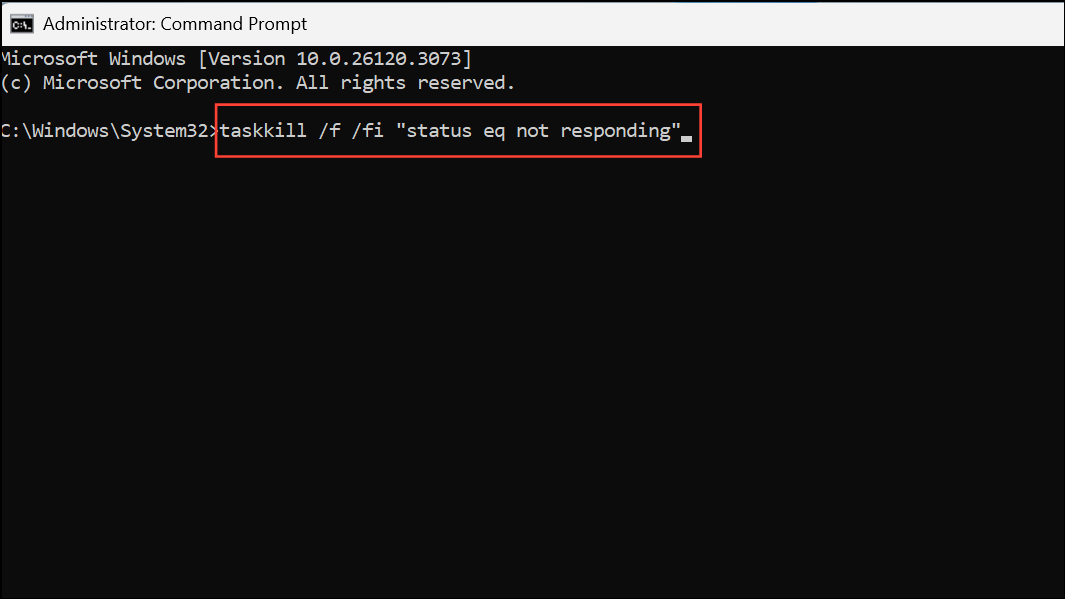The image size is (1065, 599).
Task: Click the C:\Windows\System32 prompt path
Action: click(105, 130)
